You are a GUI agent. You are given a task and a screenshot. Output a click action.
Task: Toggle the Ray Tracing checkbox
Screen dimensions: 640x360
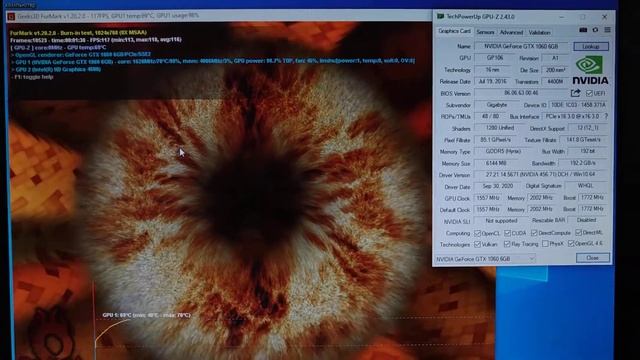tap(507, 244)
